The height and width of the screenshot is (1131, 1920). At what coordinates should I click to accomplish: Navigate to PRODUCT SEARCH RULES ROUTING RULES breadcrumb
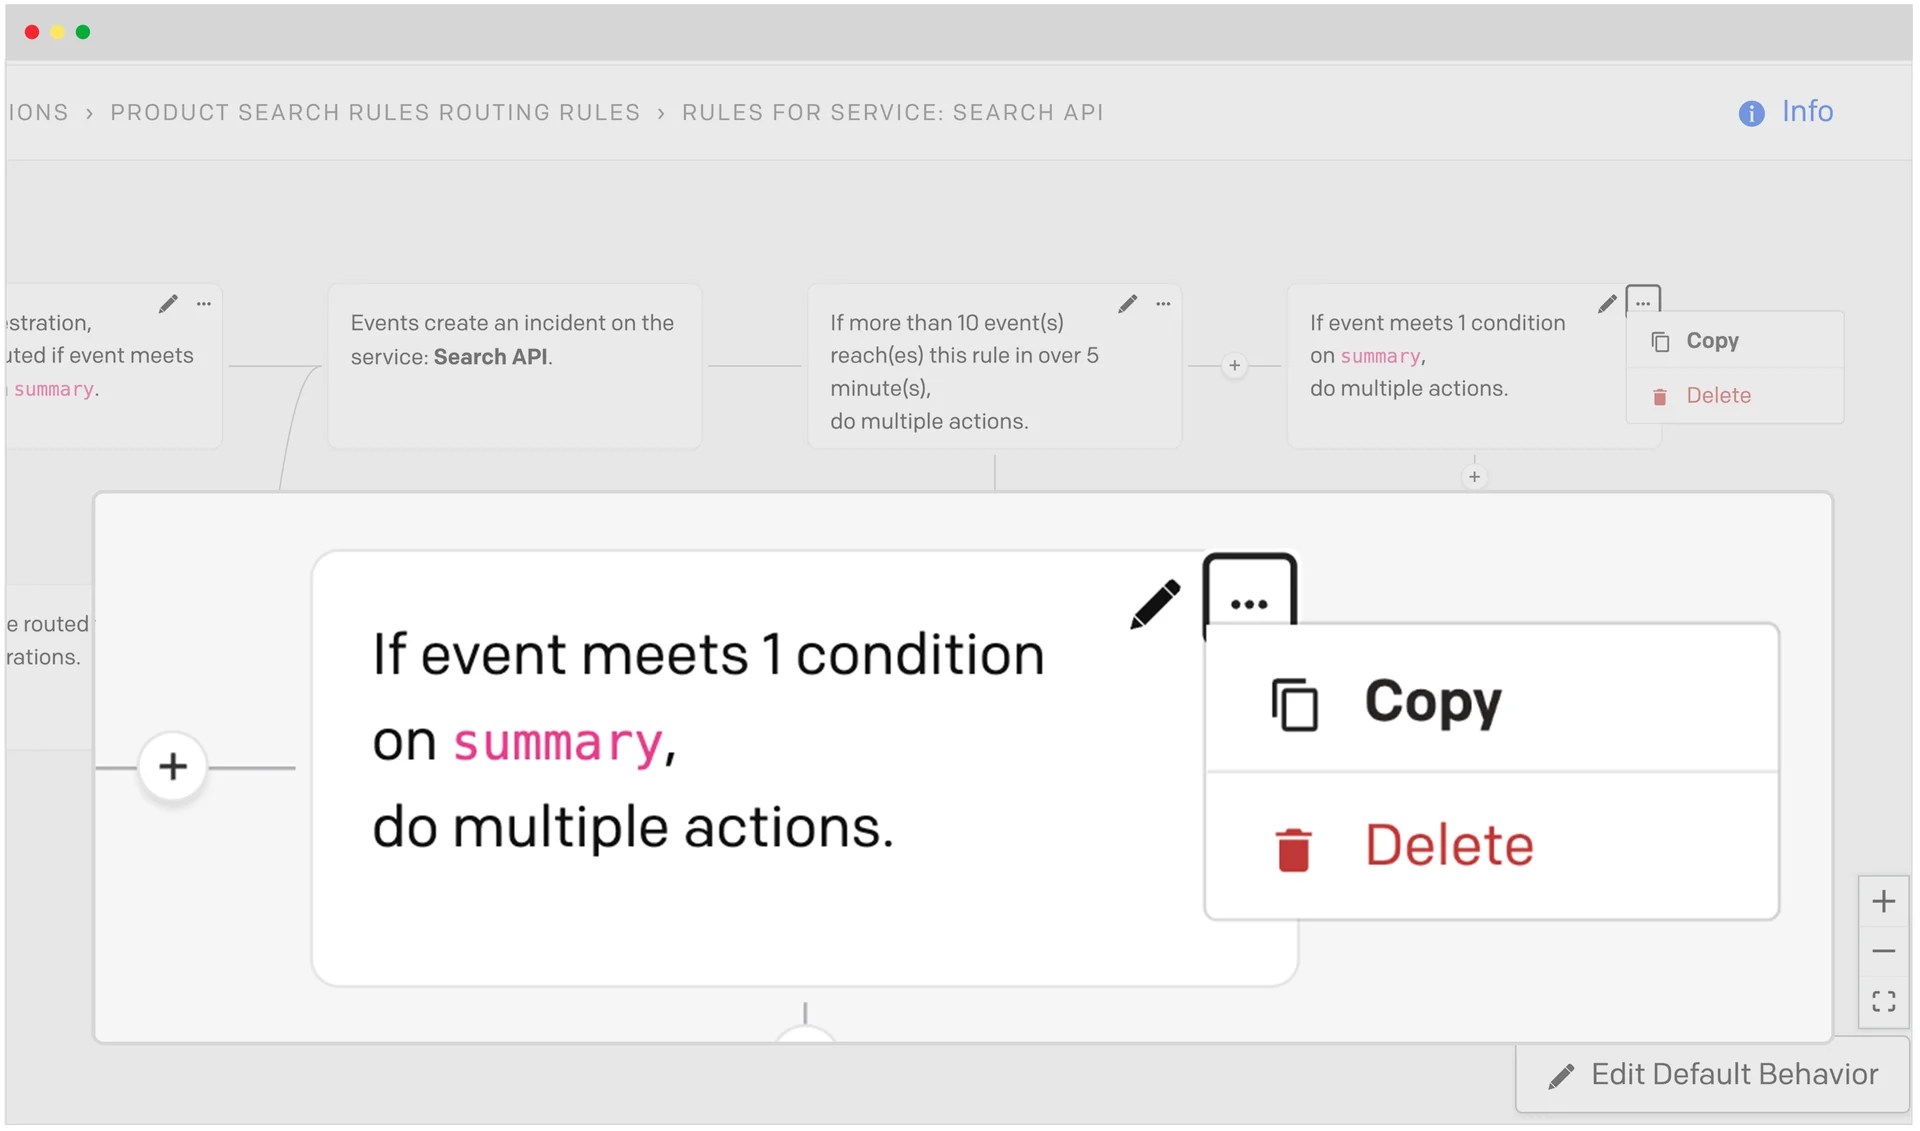[374, 112]
